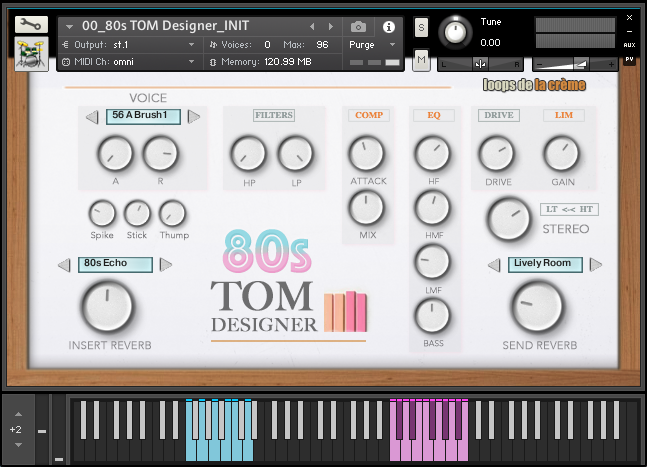The width and height of the screenshot is (647, 467).
Task: Select previous send reverb before Lively Room
Action: click(x=494, y=265)
